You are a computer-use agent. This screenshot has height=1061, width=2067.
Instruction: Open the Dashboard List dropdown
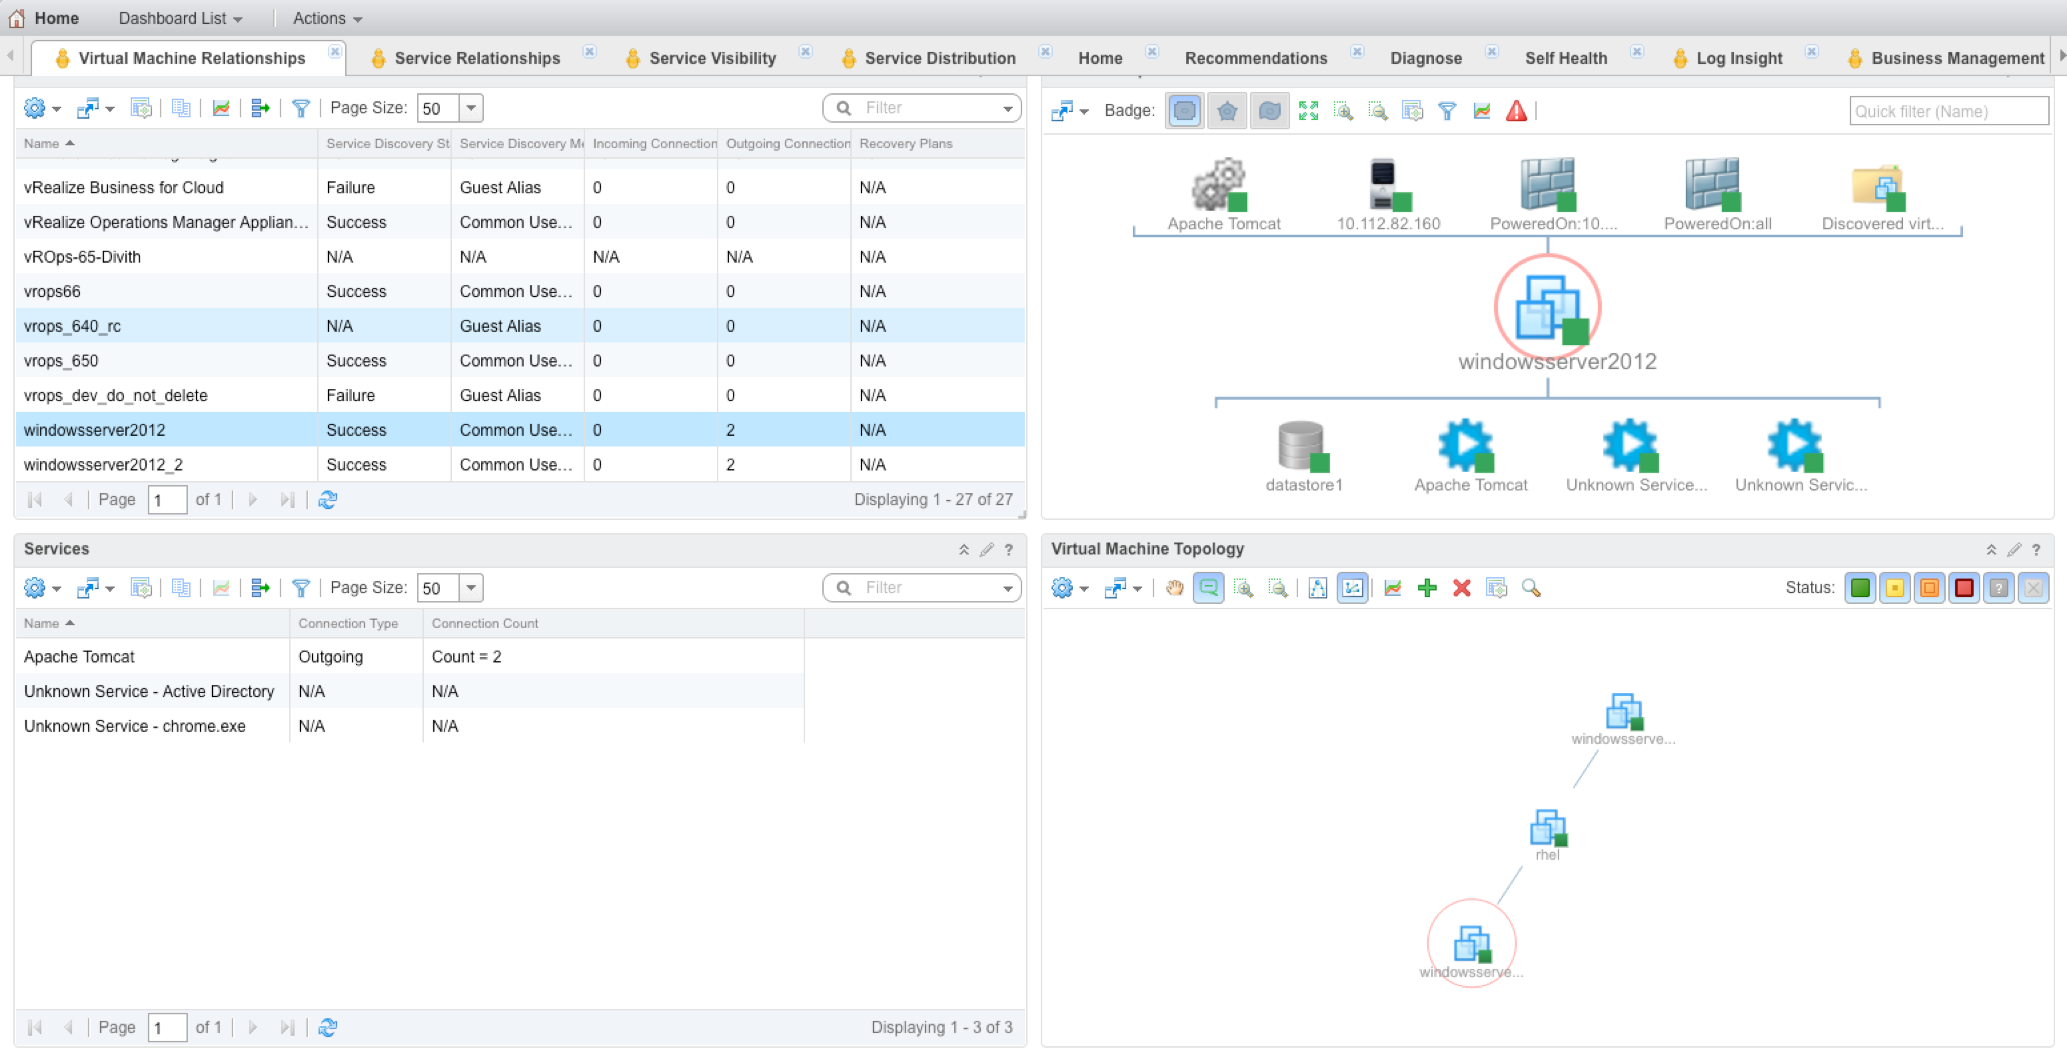(180, 18)
